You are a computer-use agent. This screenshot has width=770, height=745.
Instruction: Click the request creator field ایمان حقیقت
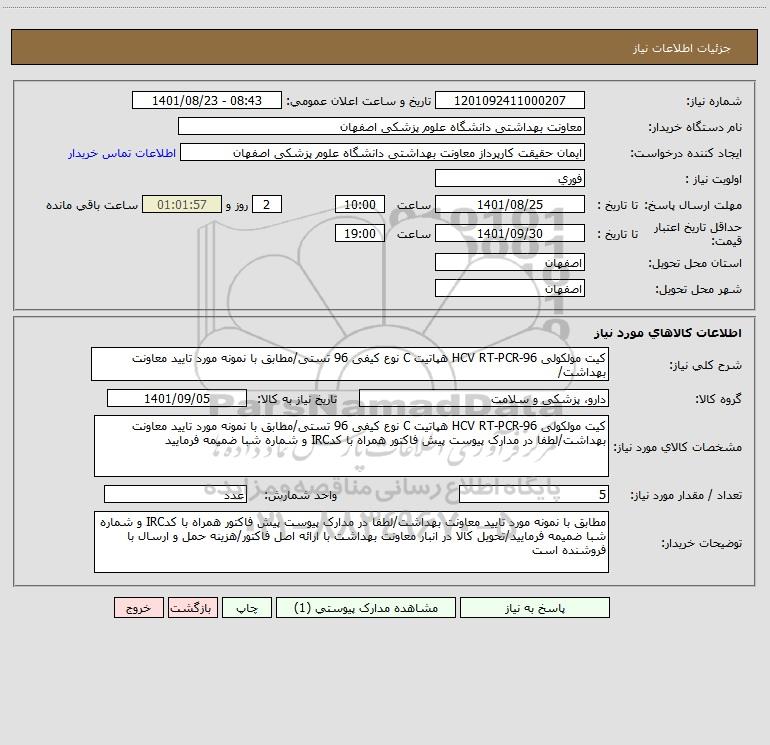pos(383,153)
